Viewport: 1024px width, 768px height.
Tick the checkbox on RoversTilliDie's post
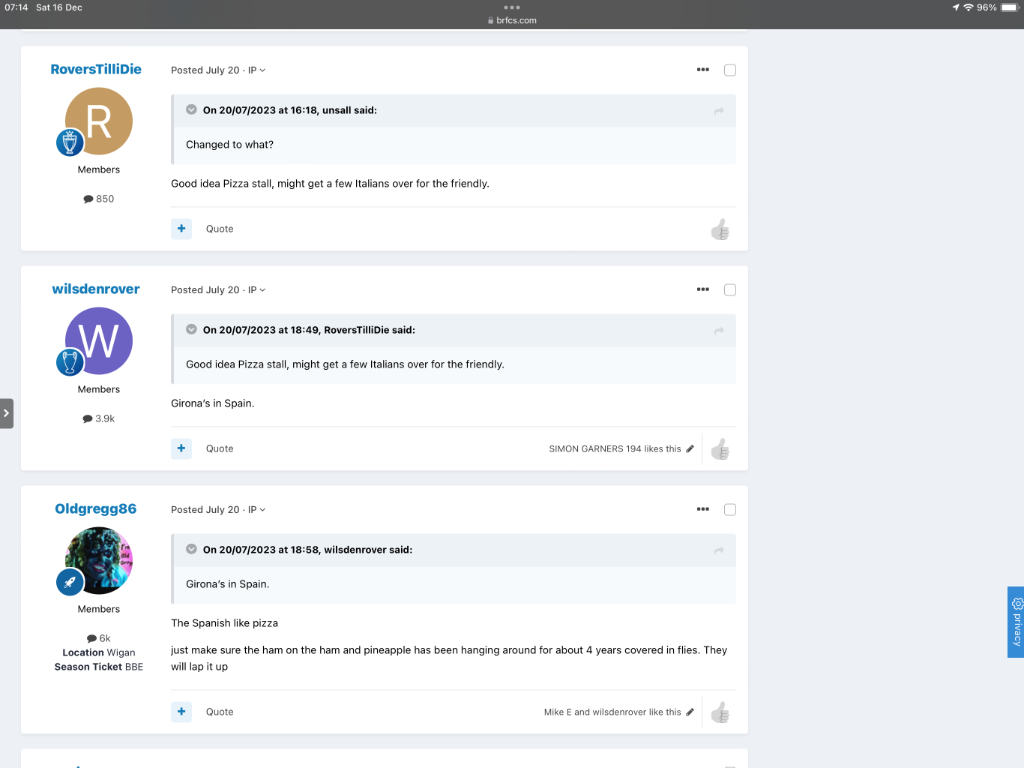[730, 70]
